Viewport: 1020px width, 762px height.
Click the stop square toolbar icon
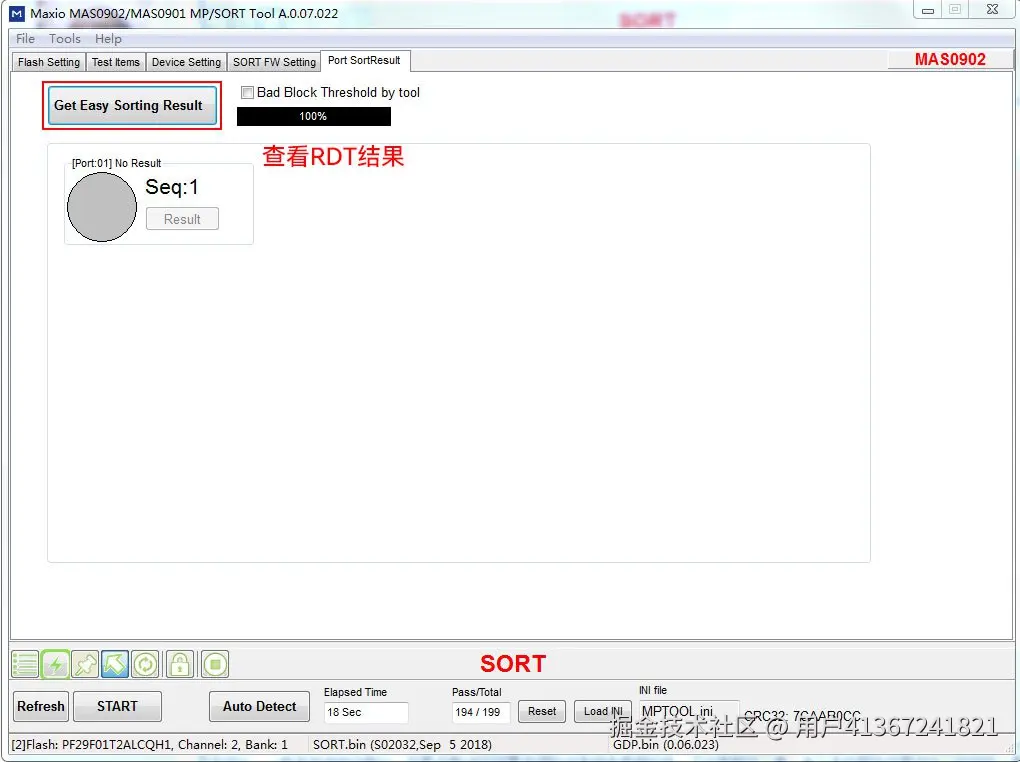[215, 664]
